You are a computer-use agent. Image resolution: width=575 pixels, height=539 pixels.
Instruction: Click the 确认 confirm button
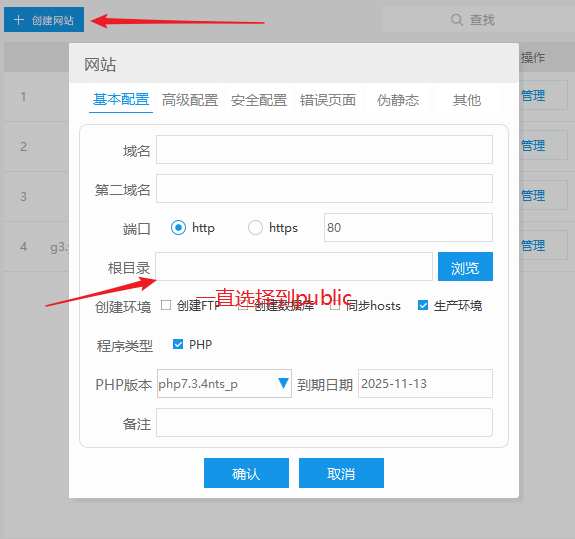tap(246, 473)
